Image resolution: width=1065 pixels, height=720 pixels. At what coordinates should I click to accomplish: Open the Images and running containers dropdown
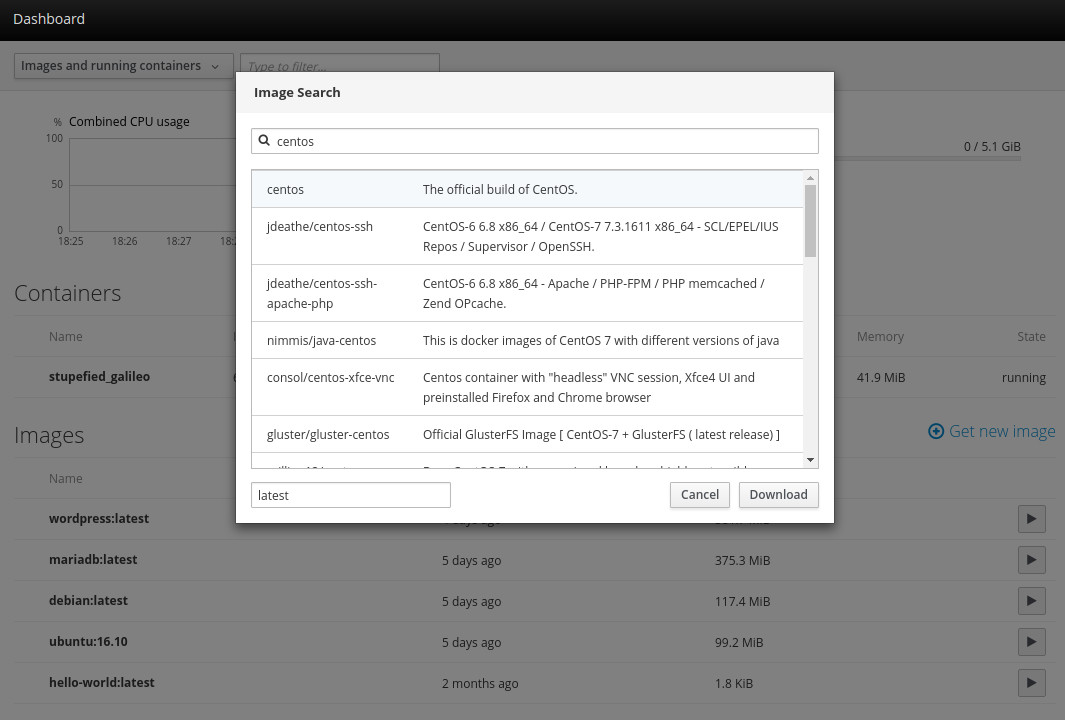(x=124, y=66)
